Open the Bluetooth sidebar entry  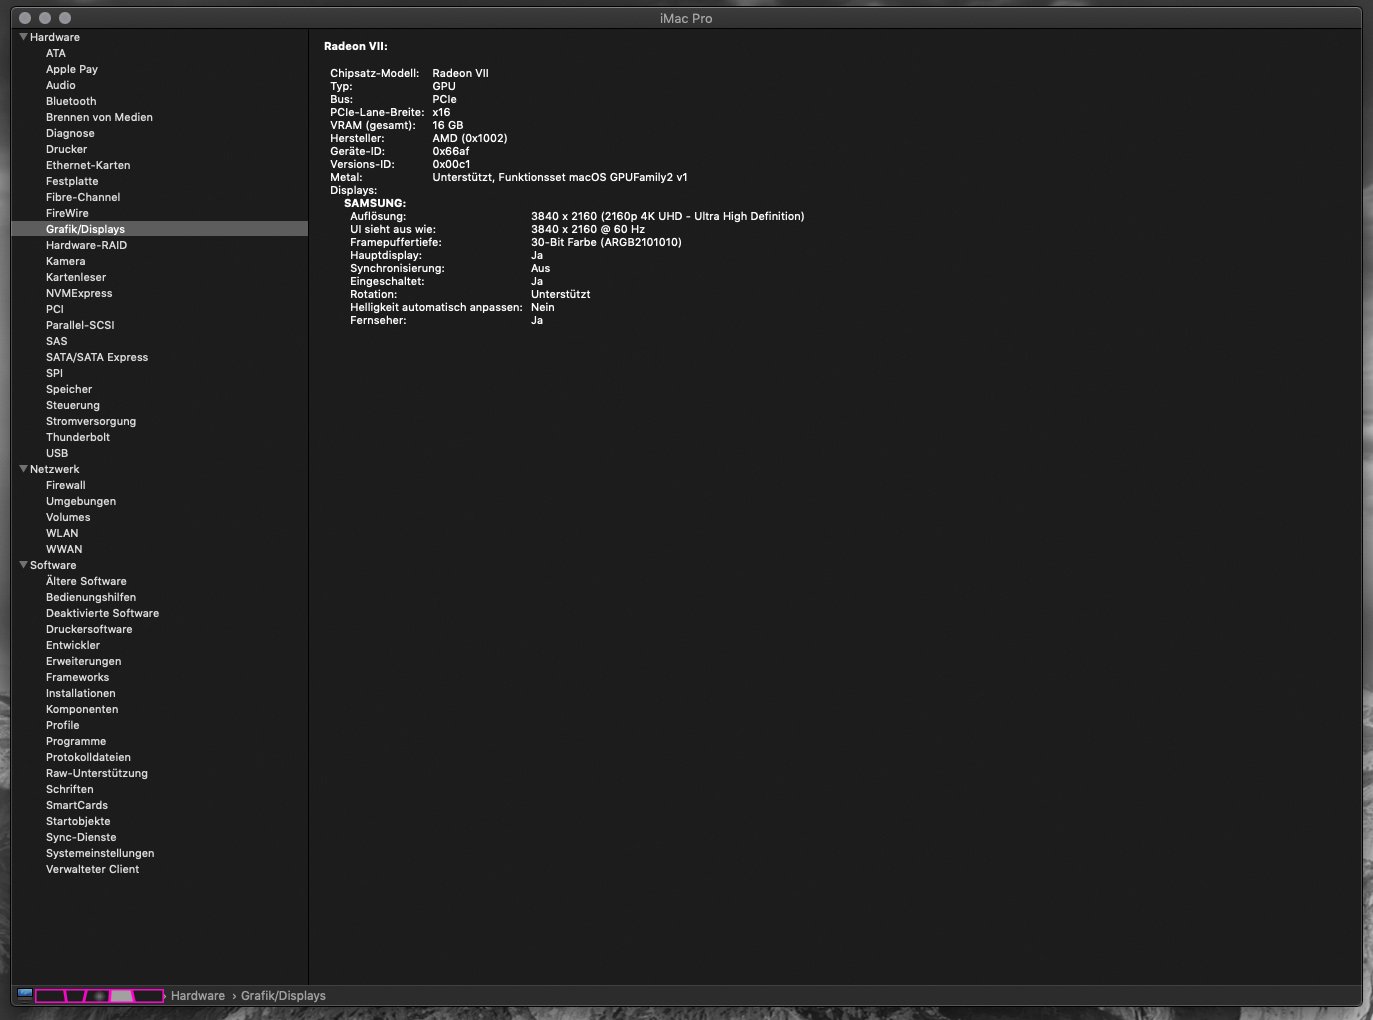[x=71, y=101]
